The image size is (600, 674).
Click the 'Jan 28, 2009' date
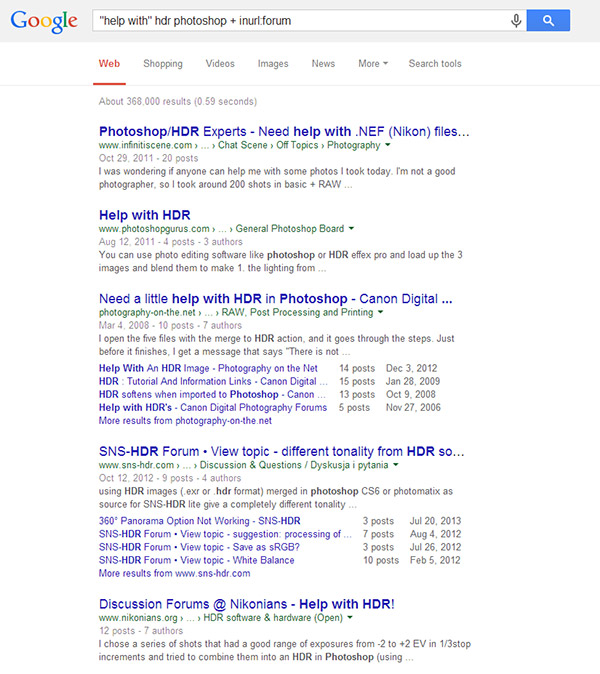point(413,381)
